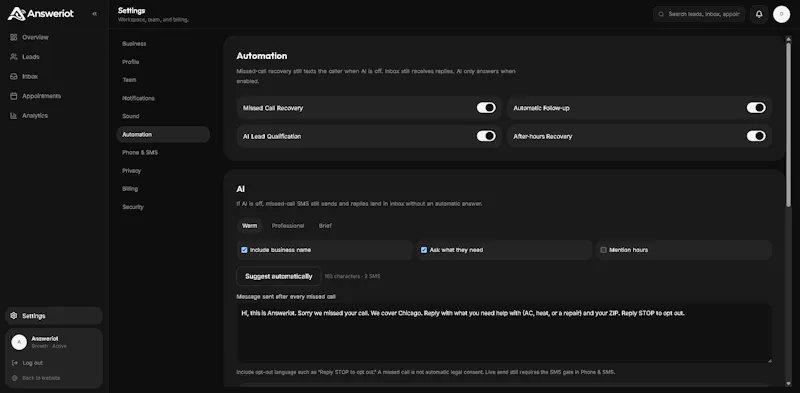The width and height of the screenshot is (800, 393).
Task: Click the Appointments calendar icon
Action: pos(14,96)
